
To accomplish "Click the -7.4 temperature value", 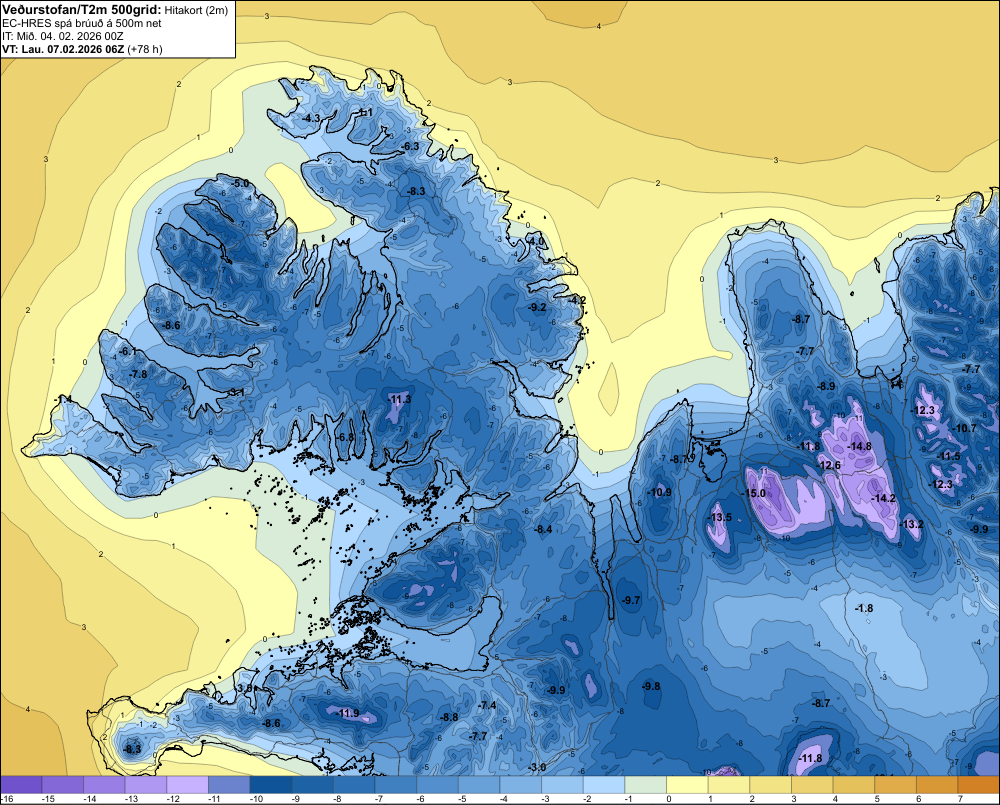I will [x=487, y=705].
